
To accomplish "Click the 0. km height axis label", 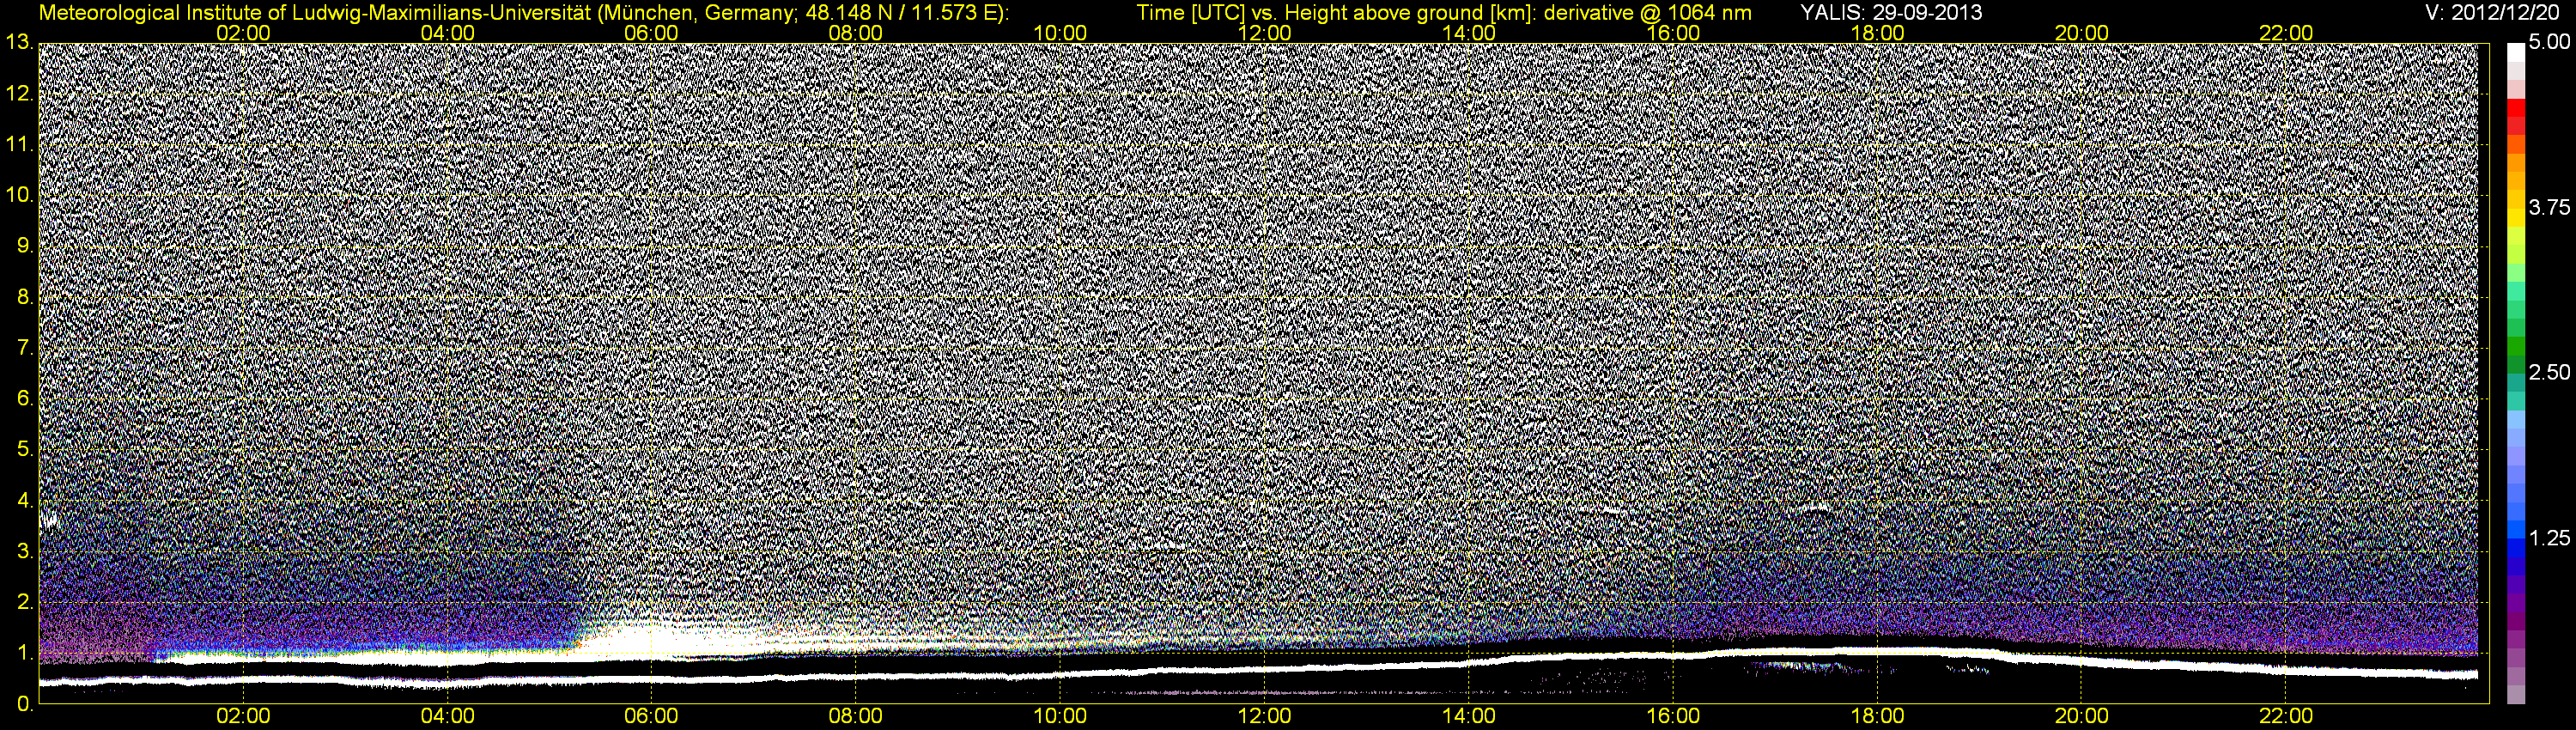I will tap(25, 704).
